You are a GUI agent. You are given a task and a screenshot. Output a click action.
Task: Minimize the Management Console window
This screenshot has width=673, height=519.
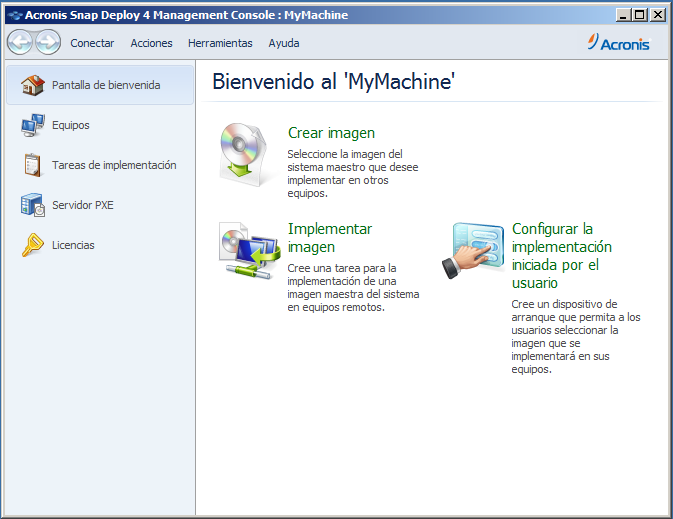tap(623, 15)
